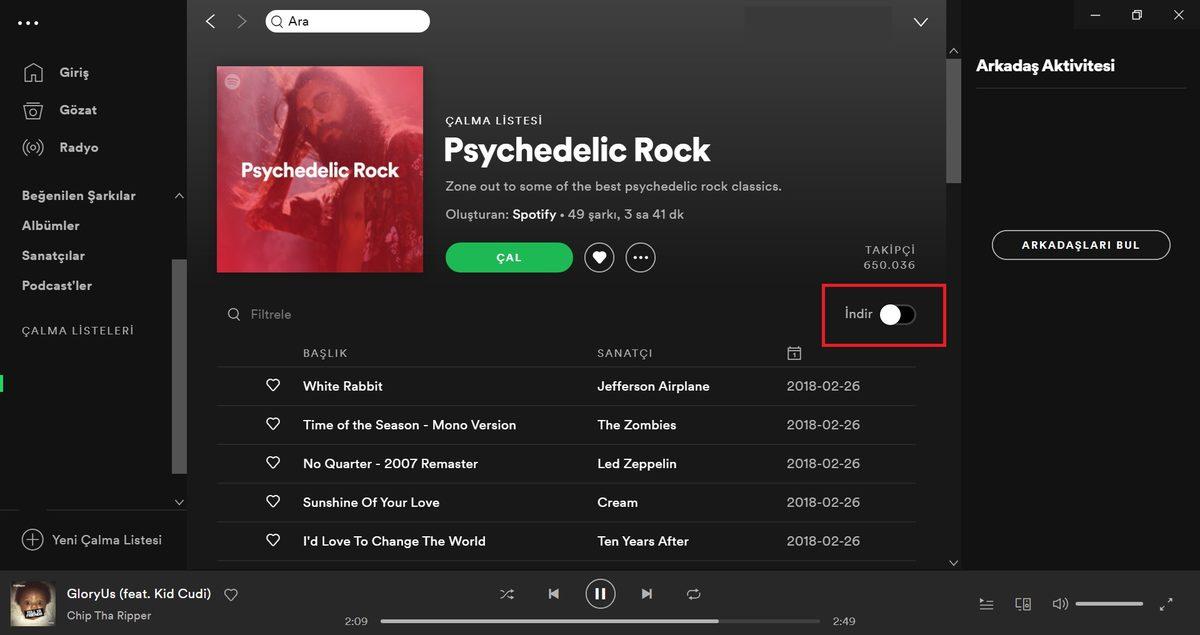
Task: Click the calendar icon in the track list header
Action: click(x=794, y=352)
